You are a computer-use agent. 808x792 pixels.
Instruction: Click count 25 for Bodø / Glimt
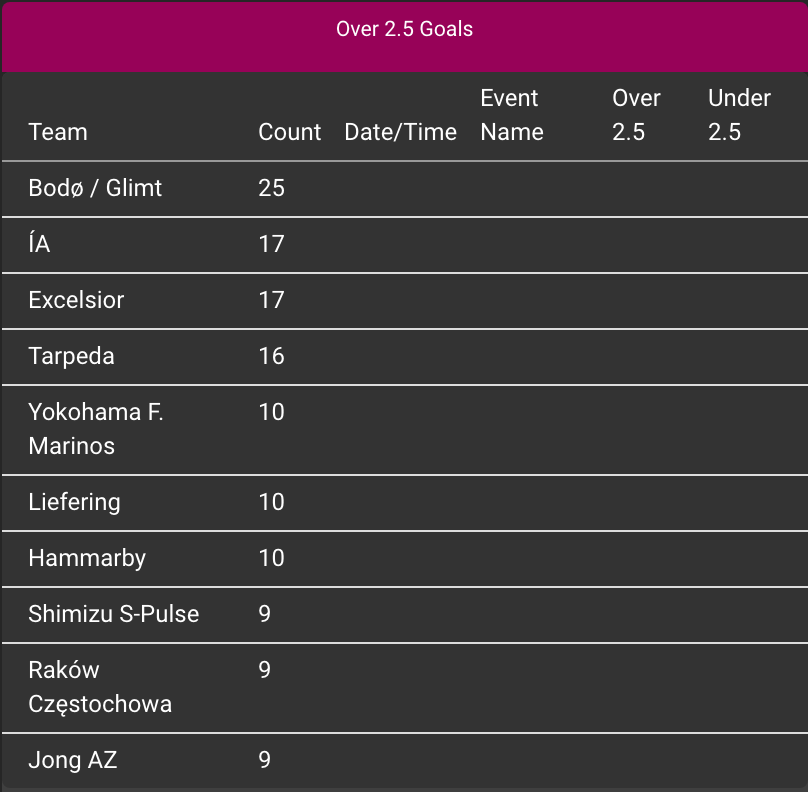click(x=272, y=188)
